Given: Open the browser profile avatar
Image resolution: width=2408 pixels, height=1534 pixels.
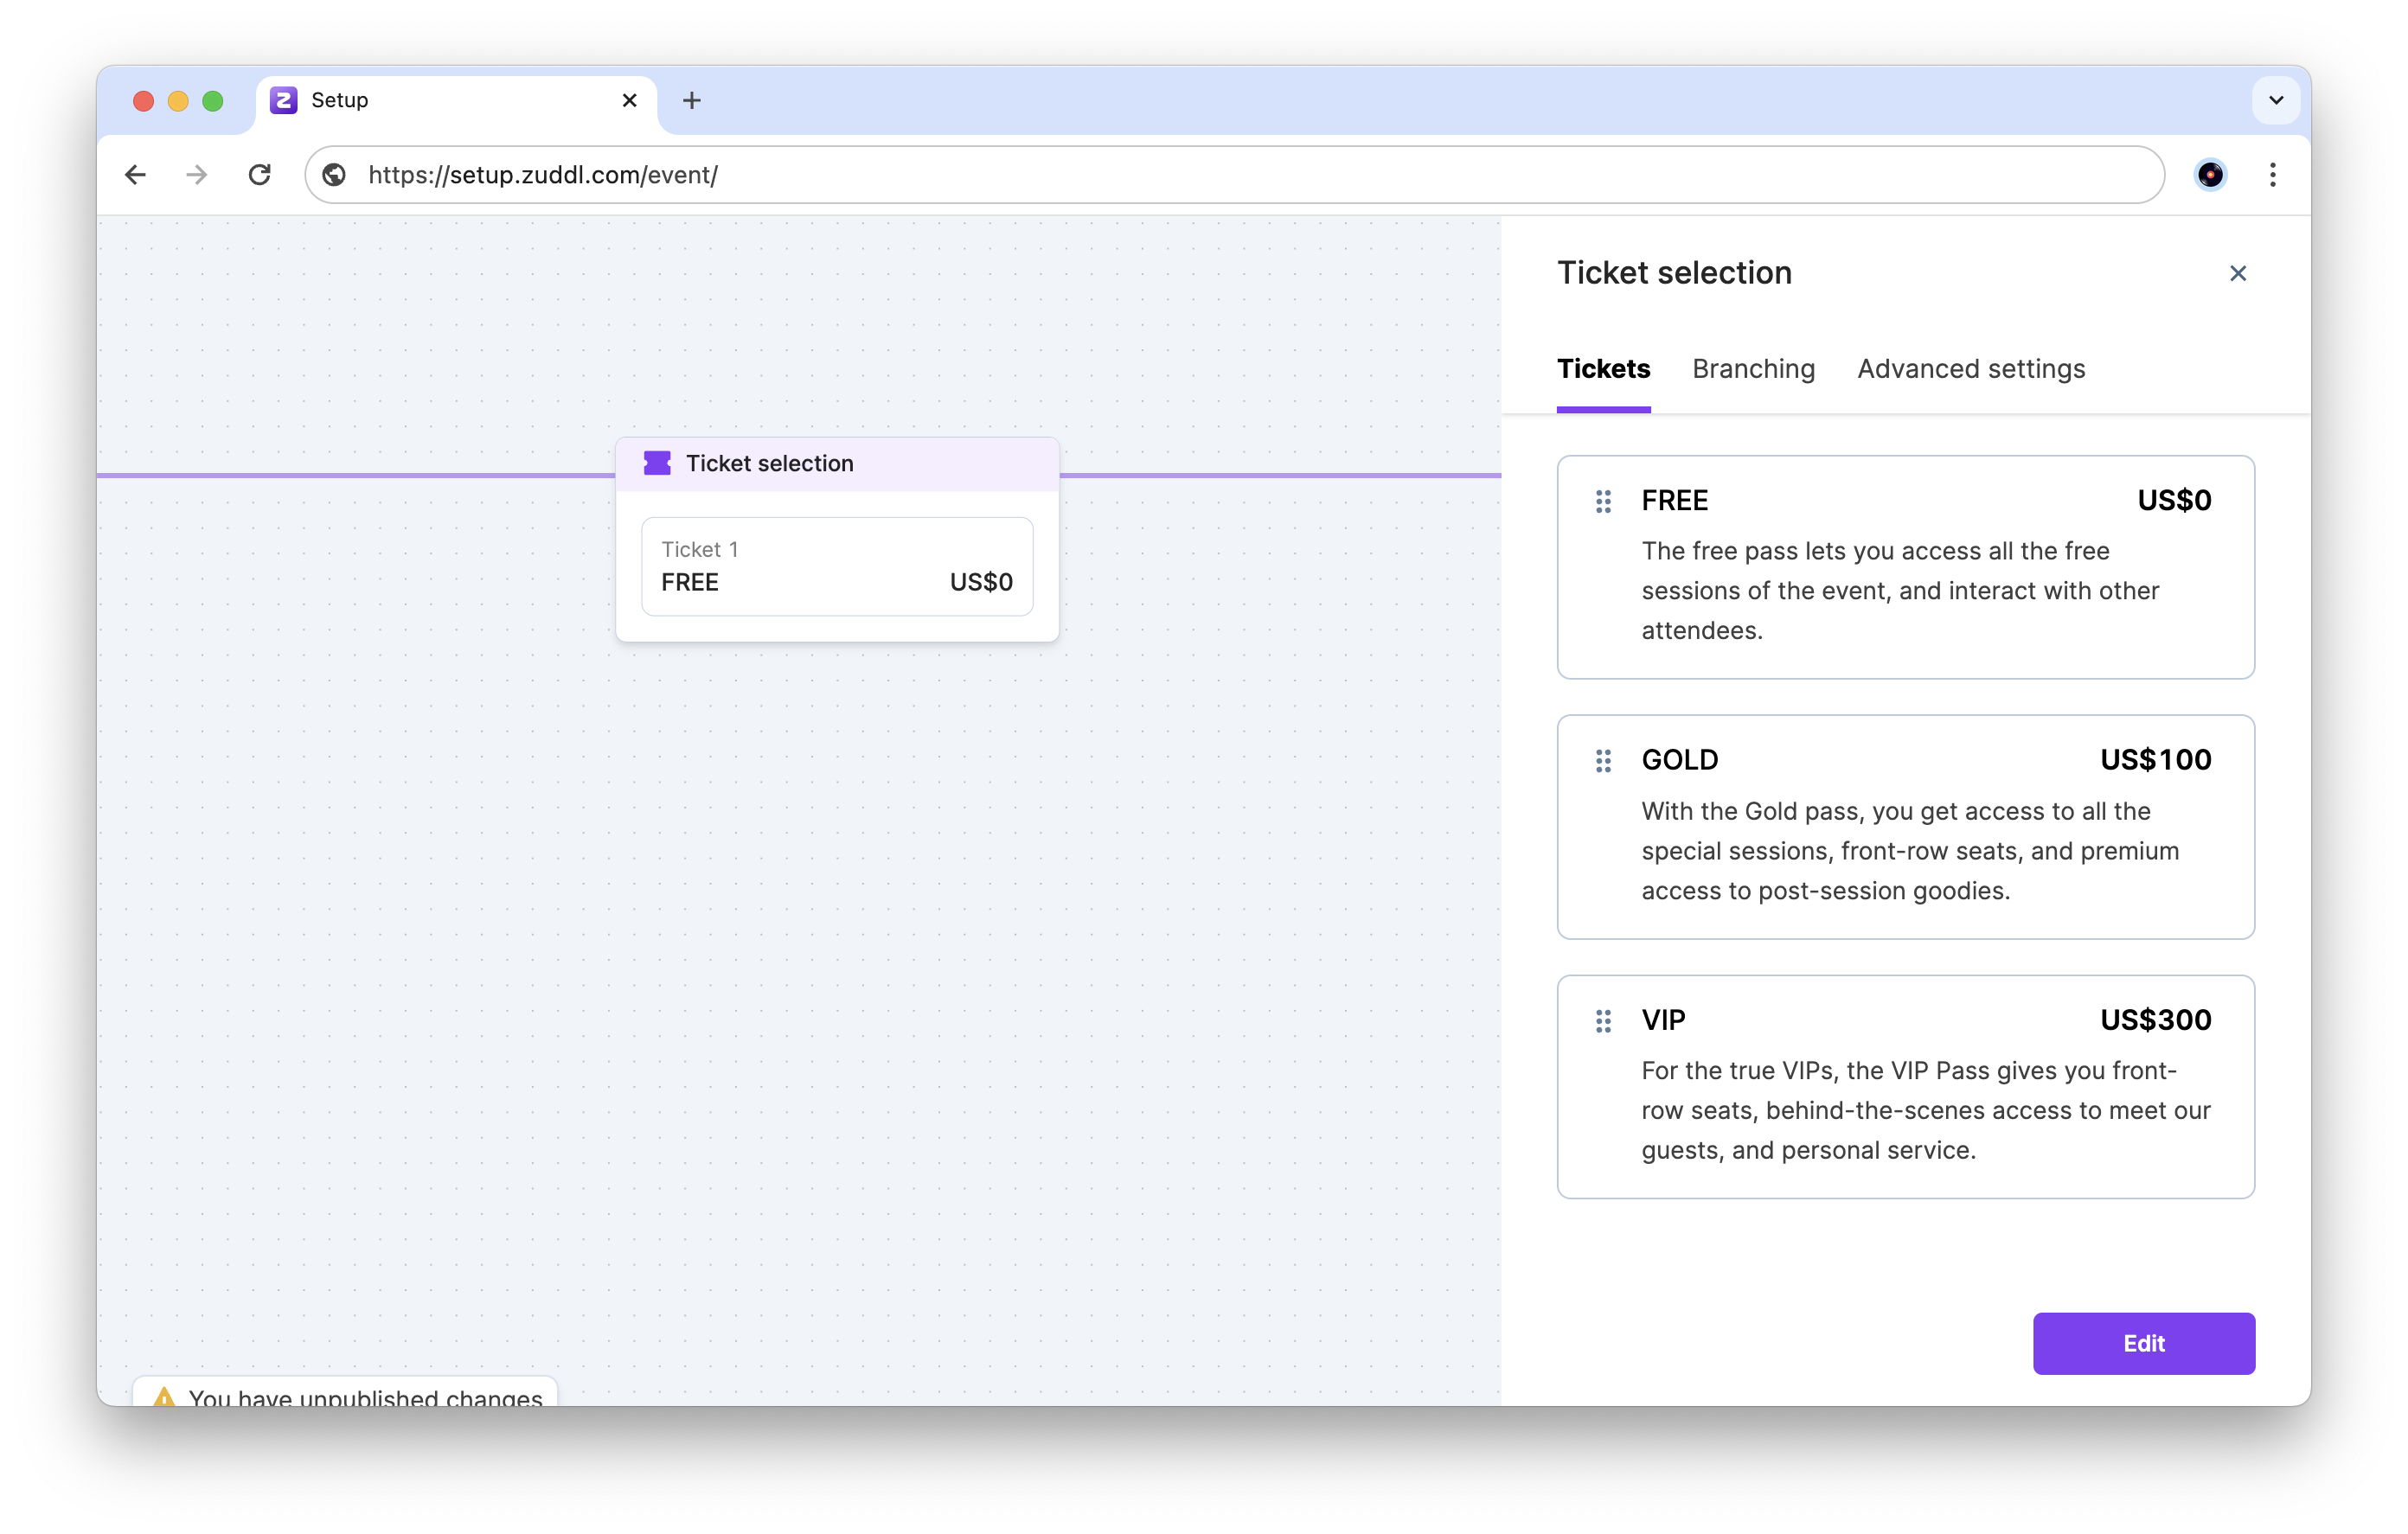Looking at the screenshot, I should tap(2209, 175).
